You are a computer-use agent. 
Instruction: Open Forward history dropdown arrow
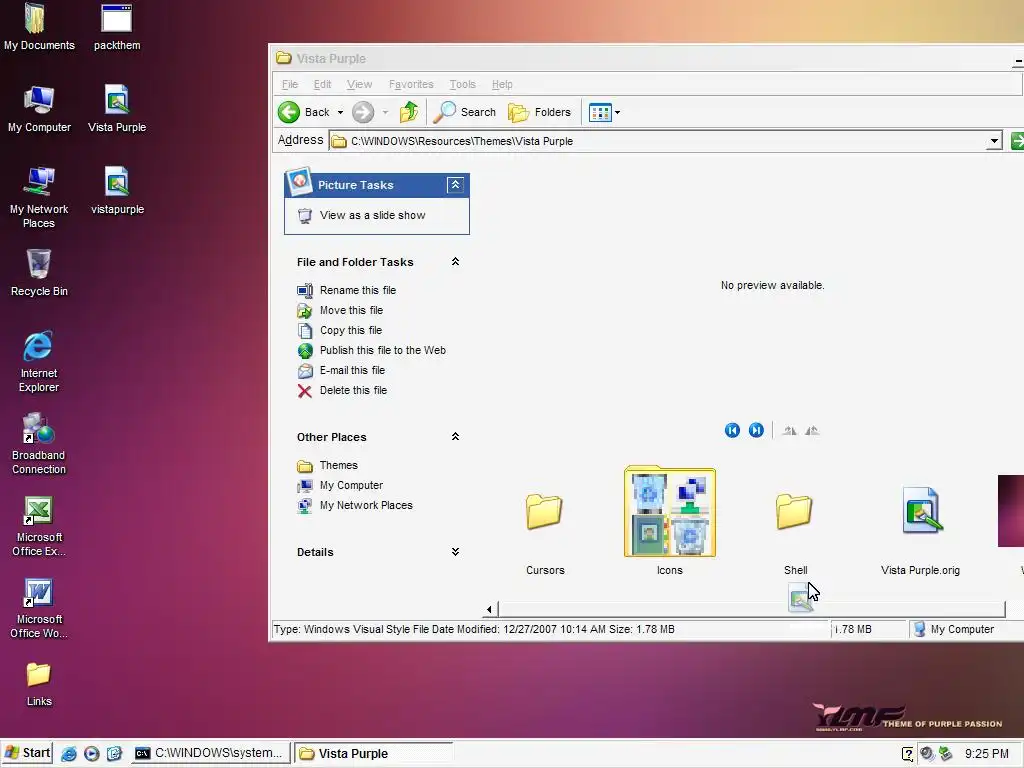[385, 112]
